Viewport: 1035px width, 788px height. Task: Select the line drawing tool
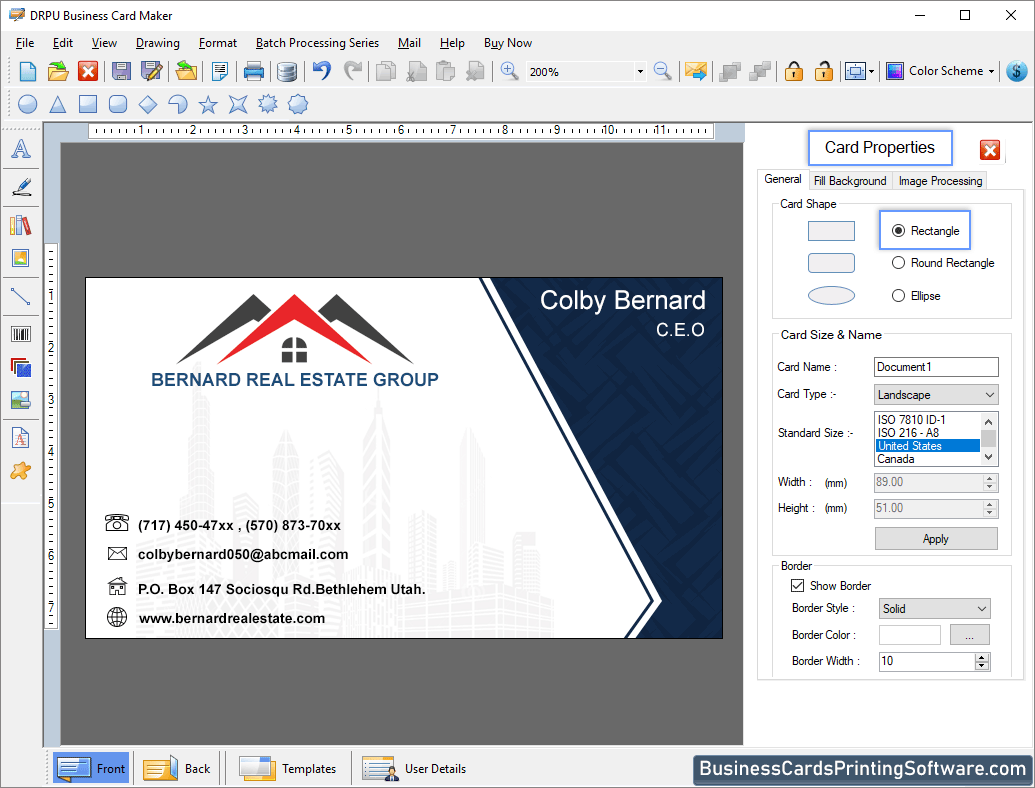[21, 296]
